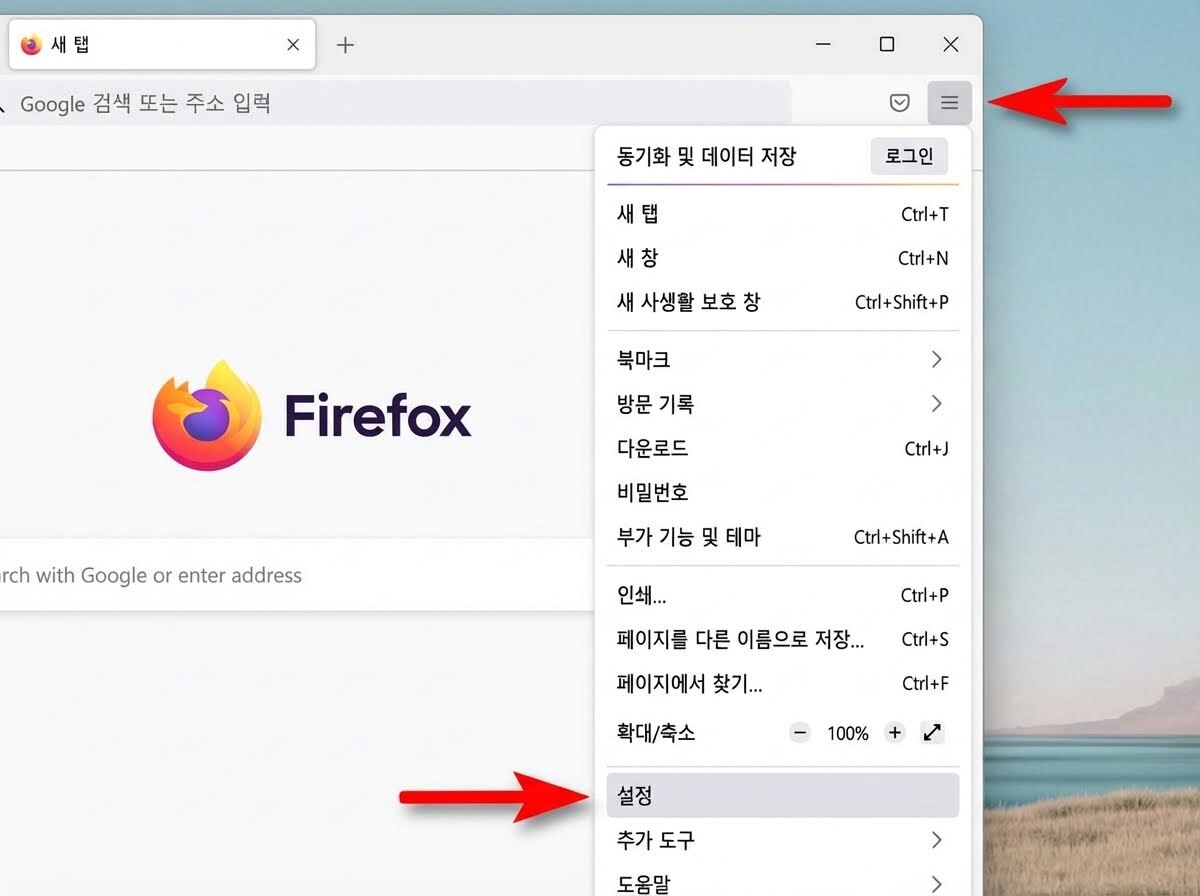This screenshot has height=896, width=1200.
Task: Click the Pocket save icon in toolbar
Action: tap(899, 102)
